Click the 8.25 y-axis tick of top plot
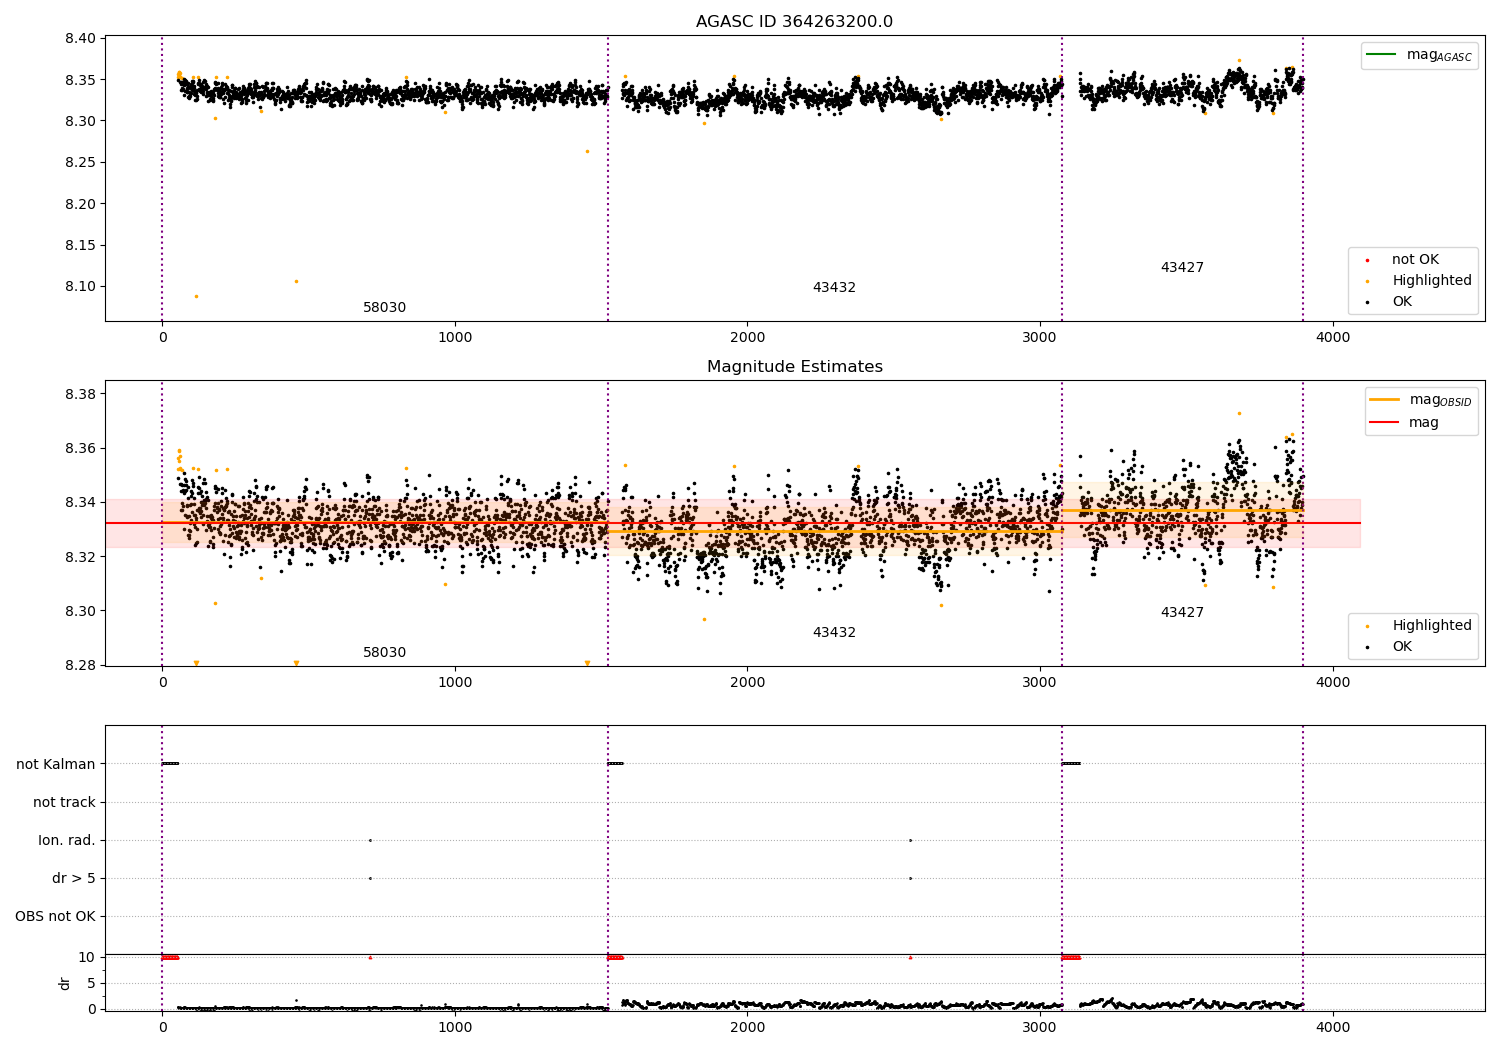 [x=80, y=162]
